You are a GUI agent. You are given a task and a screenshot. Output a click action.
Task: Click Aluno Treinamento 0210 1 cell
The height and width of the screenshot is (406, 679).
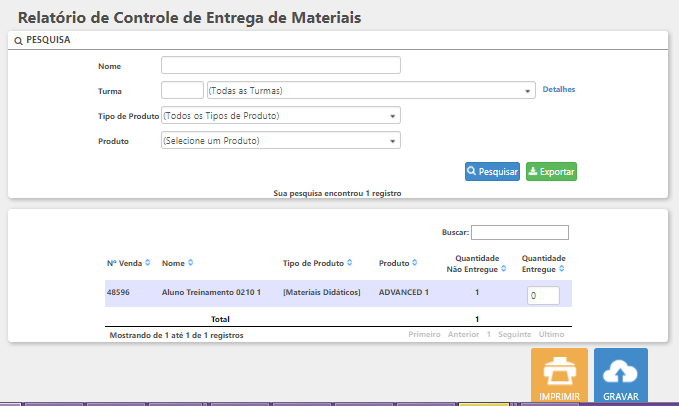[211, 292]
